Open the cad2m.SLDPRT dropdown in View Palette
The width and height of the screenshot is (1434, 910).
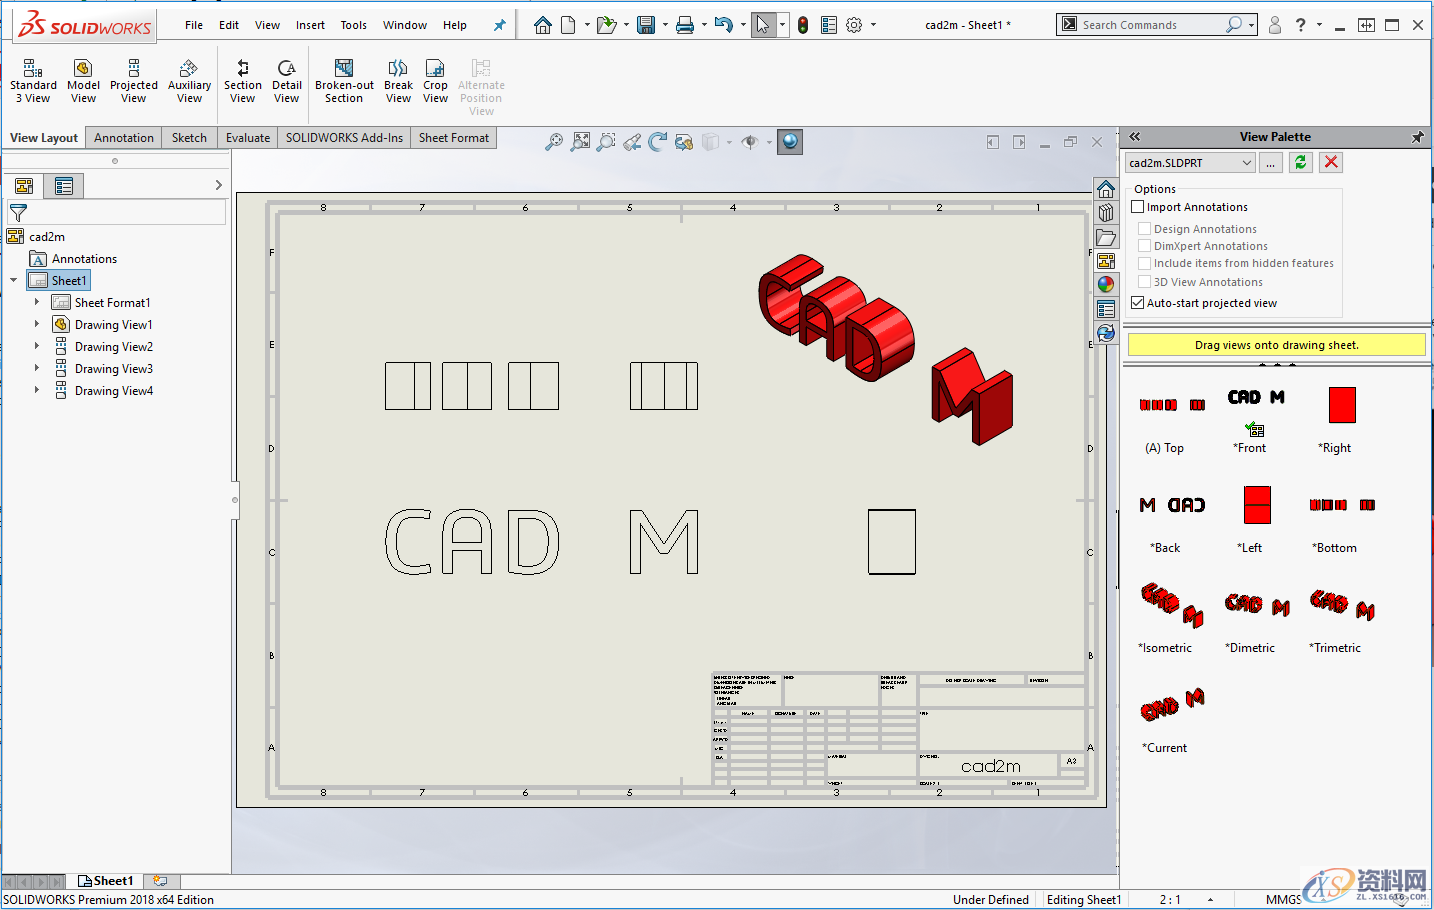coord(1246,162)
